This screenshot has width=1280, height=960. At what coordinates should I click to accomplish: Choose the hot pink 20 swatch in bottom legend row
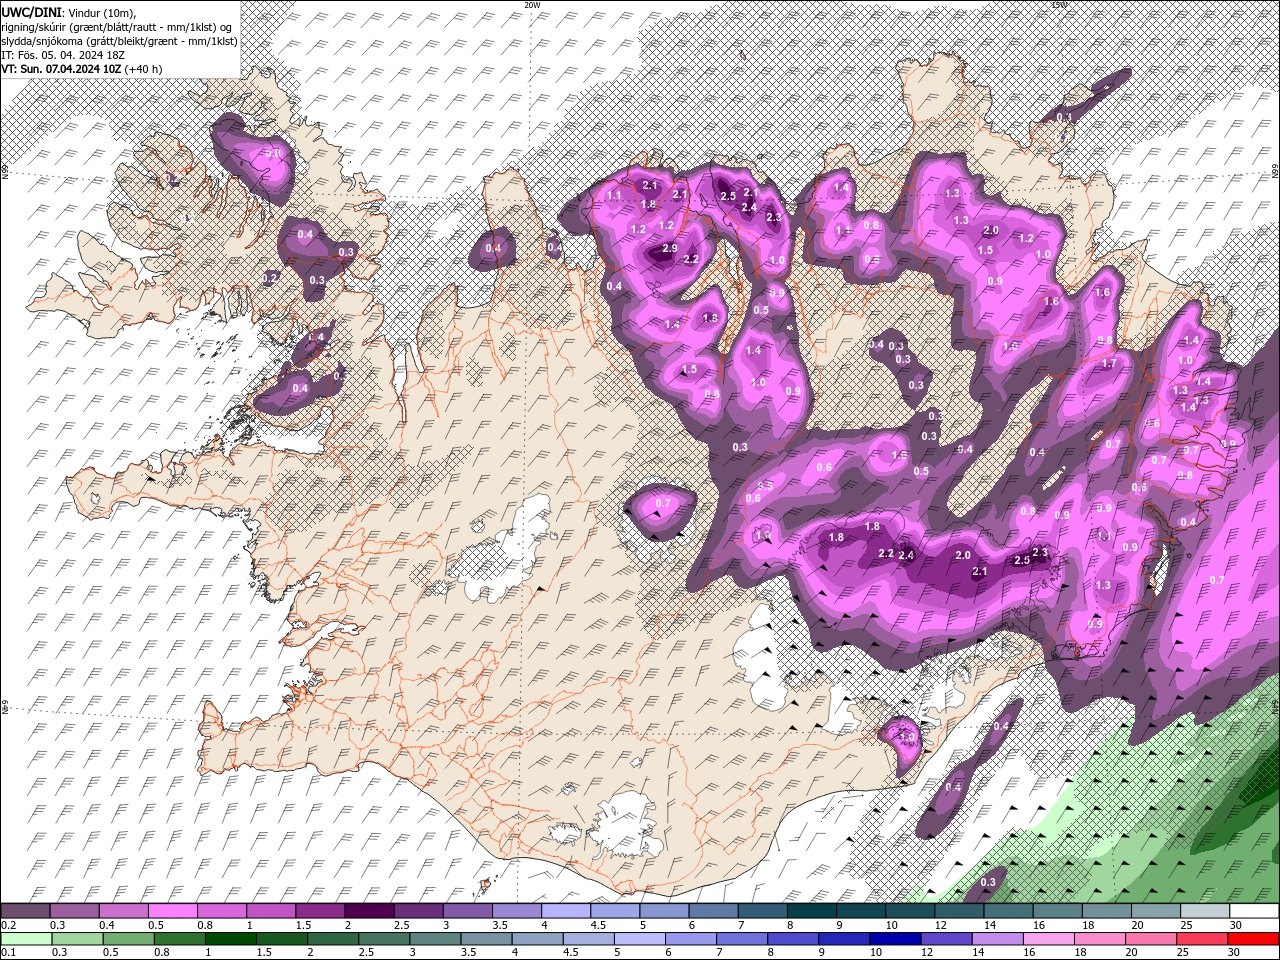[1151, 939]
